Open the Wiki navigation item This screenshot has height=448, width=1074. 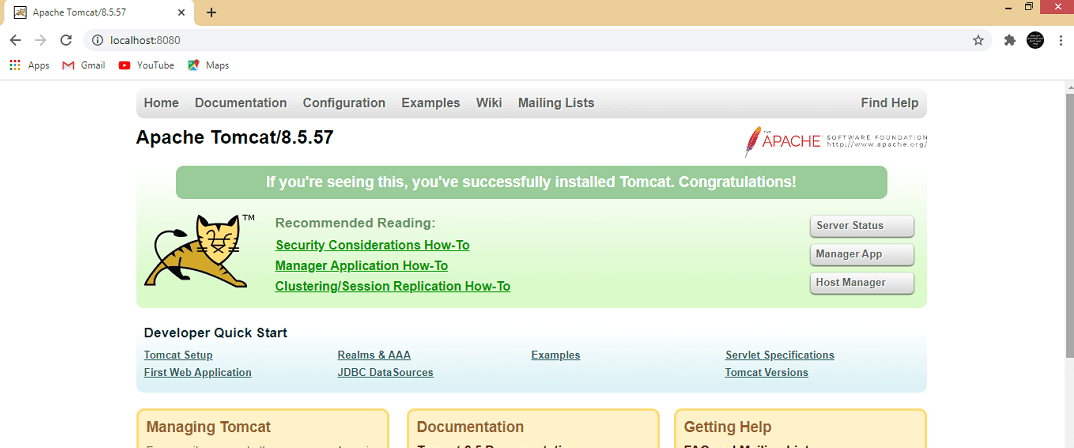[489, 103]
